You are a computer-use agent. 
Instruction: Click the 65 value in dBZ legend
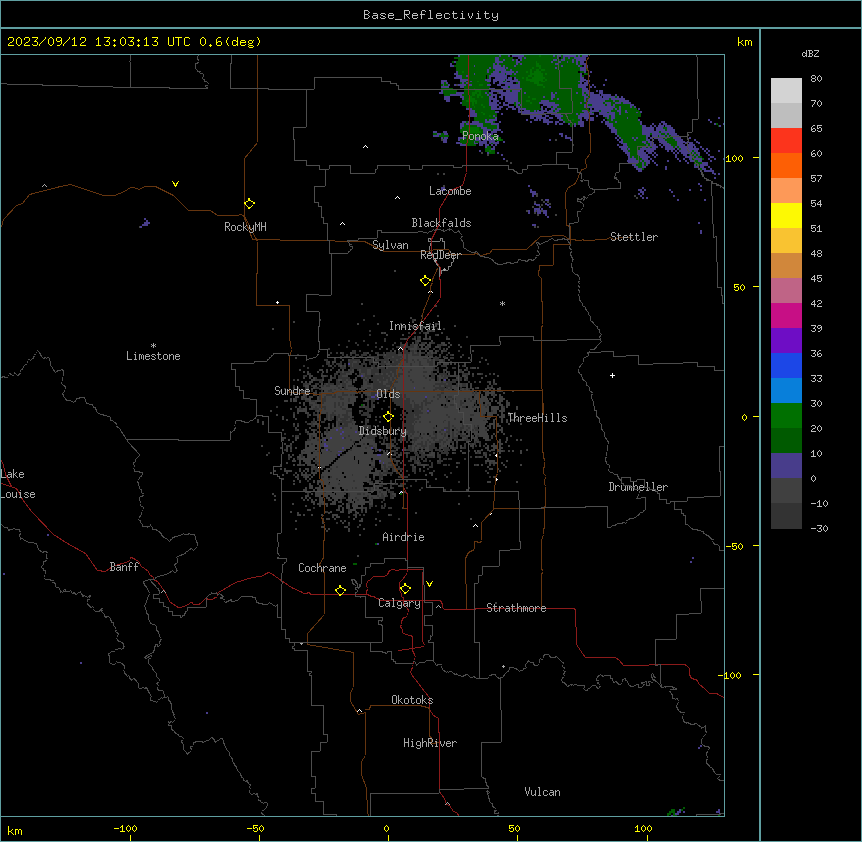816,129
